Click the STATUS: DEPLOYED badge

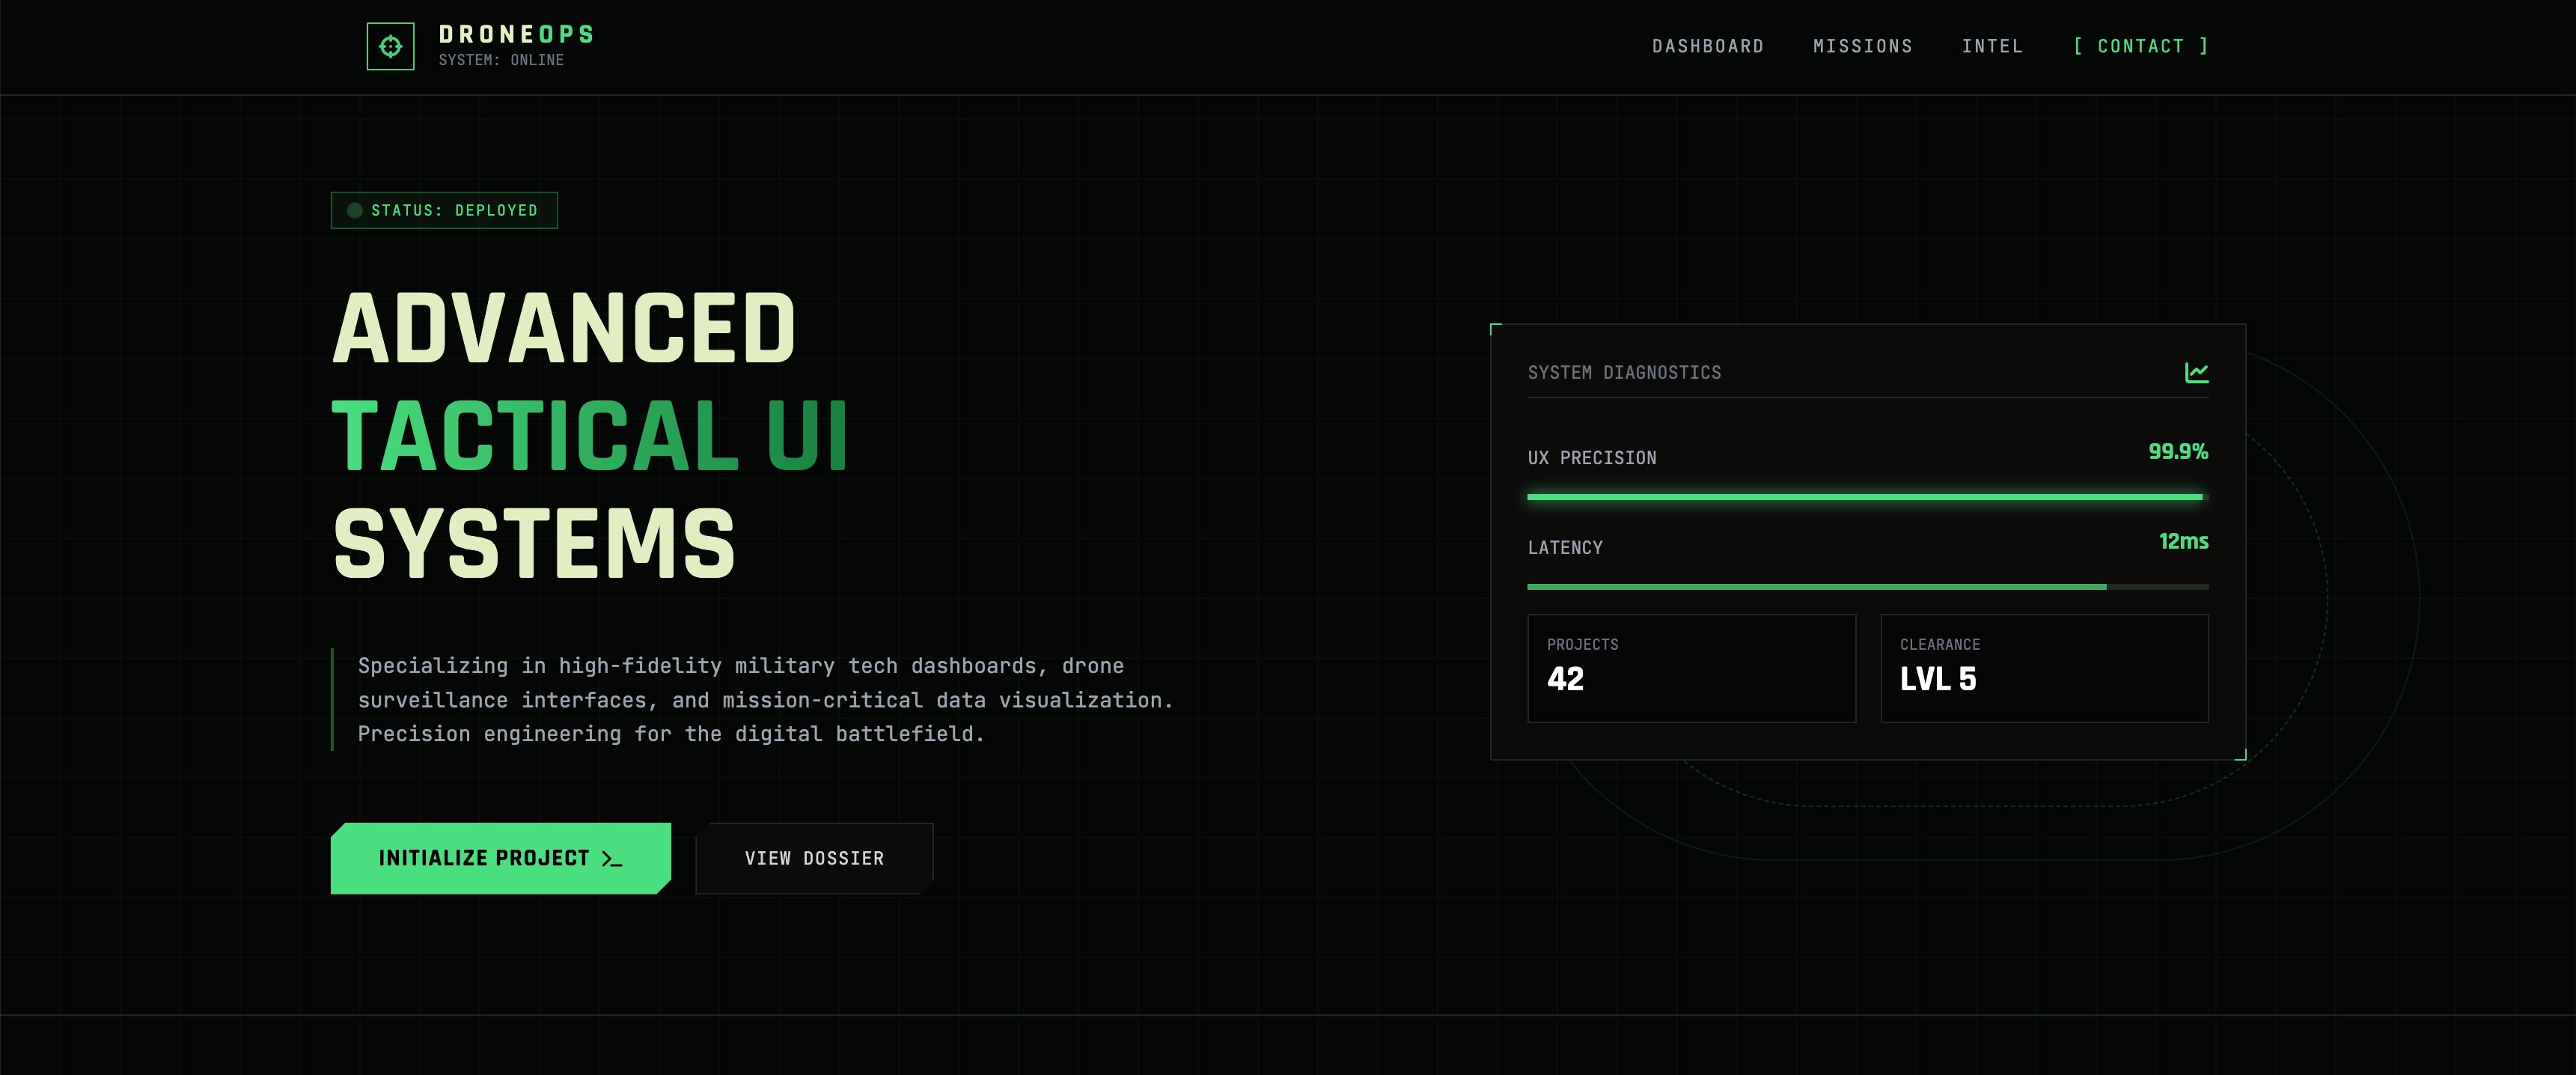[444, 209]
